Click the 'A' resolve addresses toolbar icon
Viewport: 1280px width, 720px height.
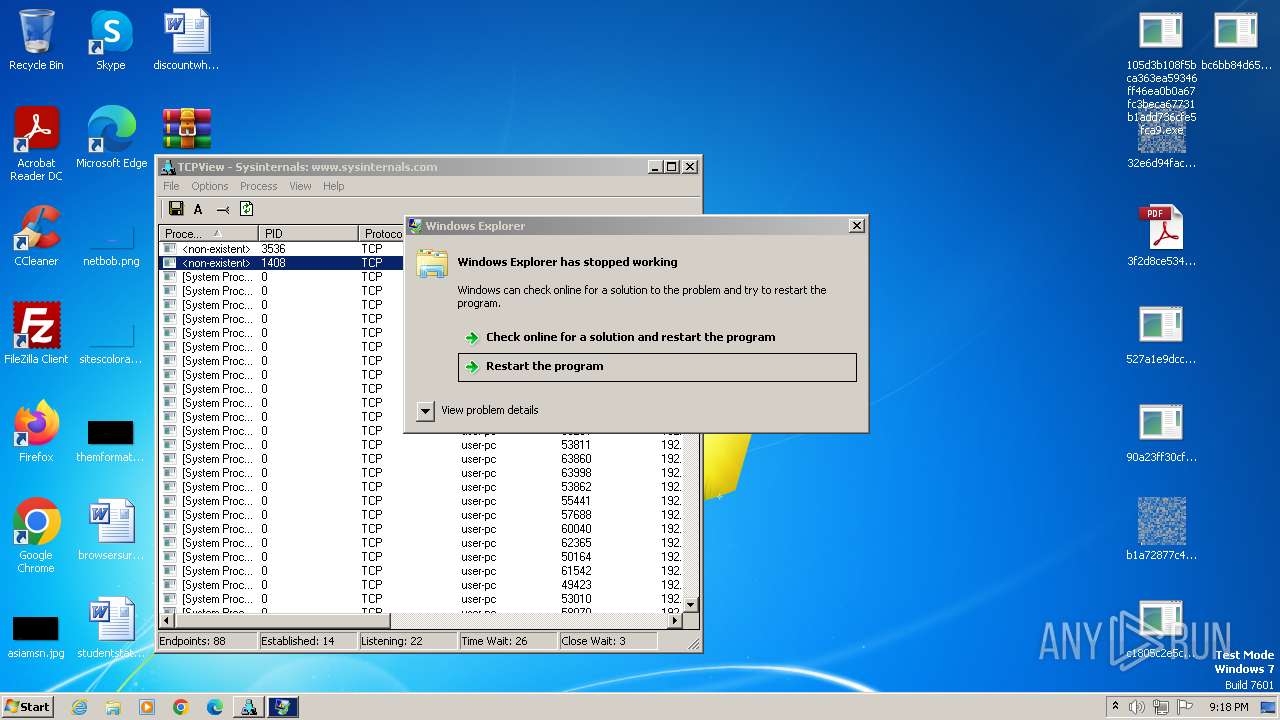coord(198,209)
